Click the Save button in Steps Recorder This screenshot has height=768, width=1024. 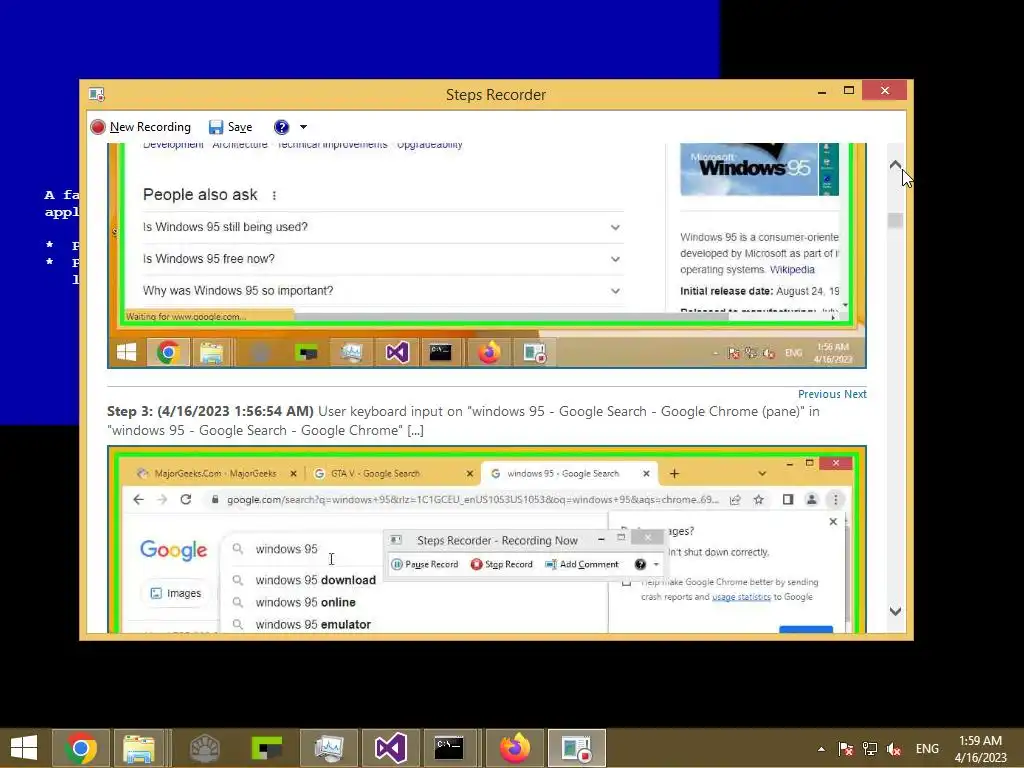click(x=231, y=127)
